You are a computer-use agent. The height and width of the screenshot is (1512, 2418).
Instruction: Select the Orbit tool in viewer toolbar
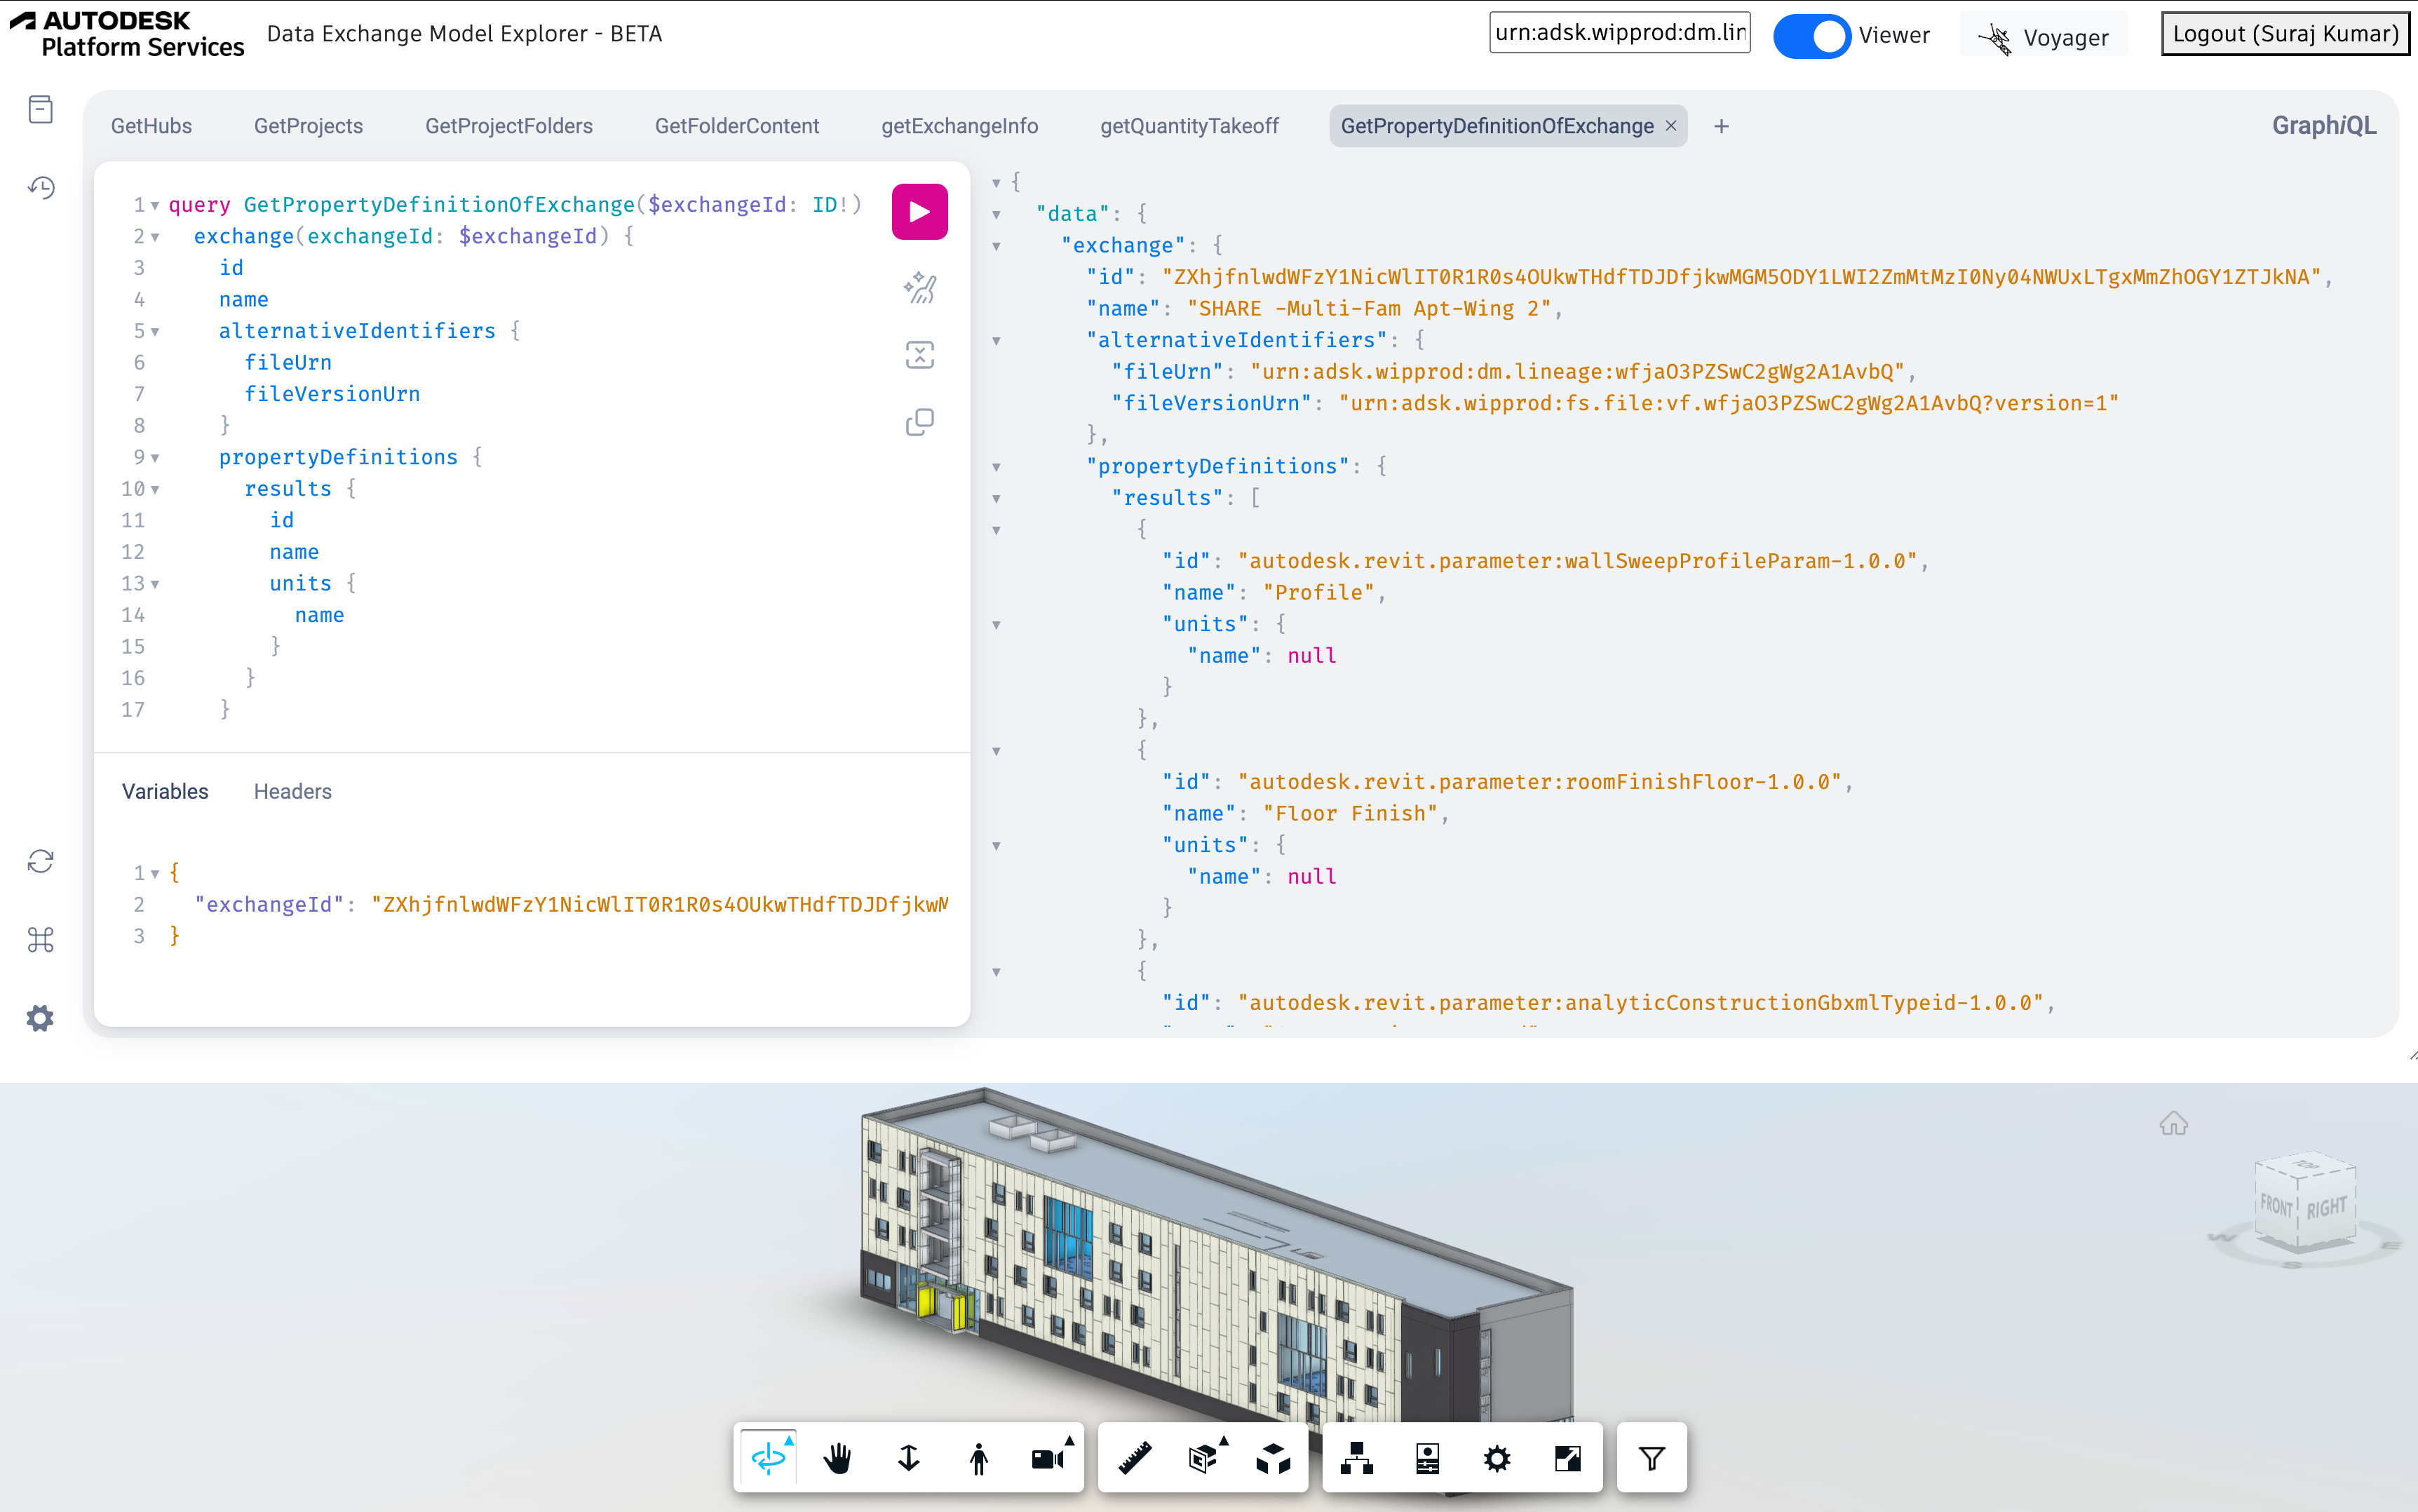click(768, 1458)
